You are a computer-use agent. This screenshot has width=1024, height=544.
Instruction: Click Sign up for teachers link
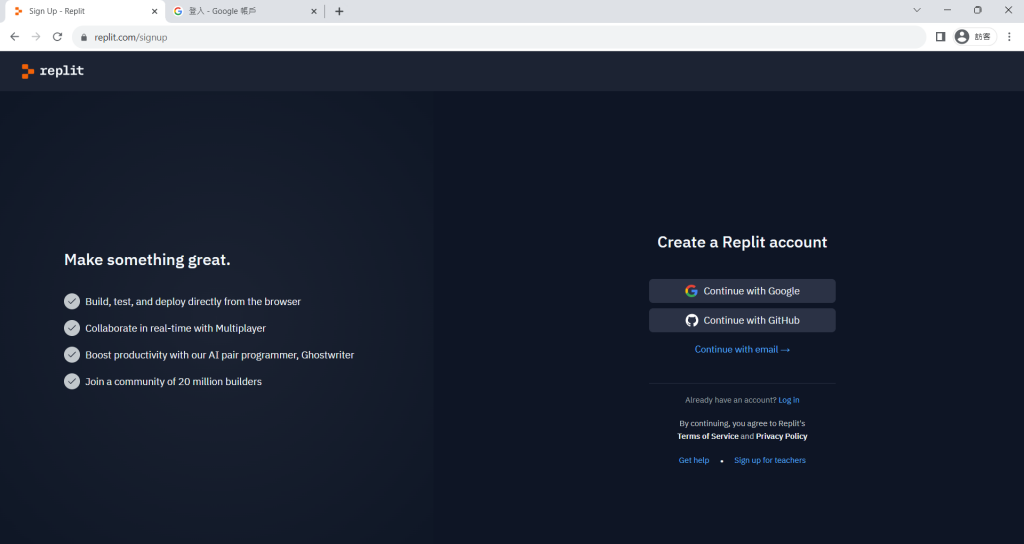[769, 460]
